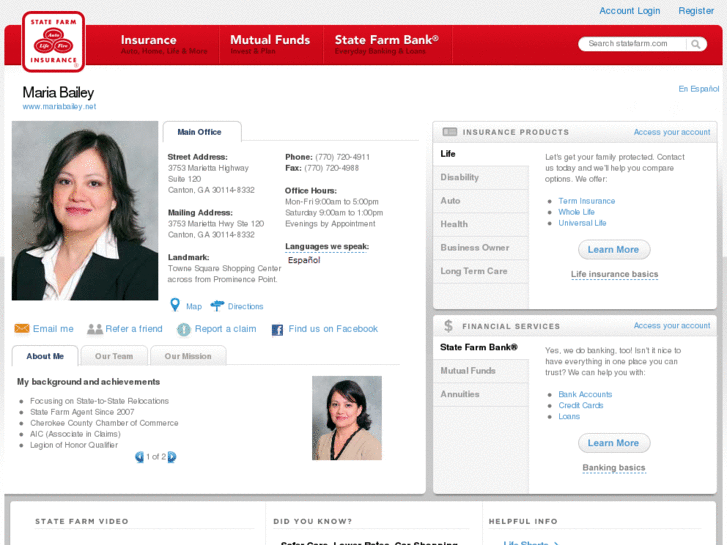This screenshot has height=545, width=727.
Task: Open the Bank Accounts link
Action: (x=585, y=394)
